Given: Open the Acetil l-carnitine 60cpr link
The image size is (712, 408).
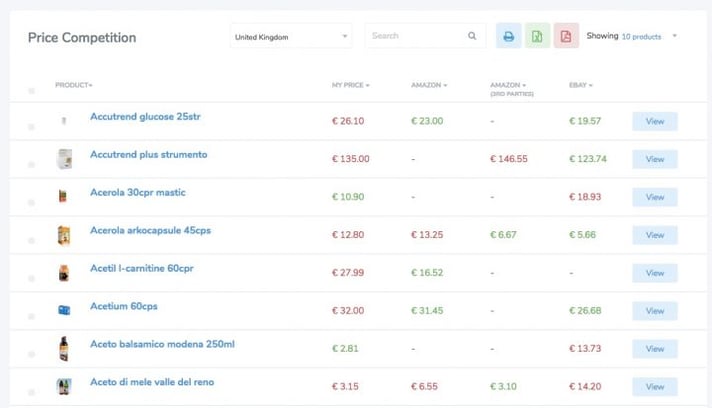Looking at the screenshot, I should click(x=142, y=268).
